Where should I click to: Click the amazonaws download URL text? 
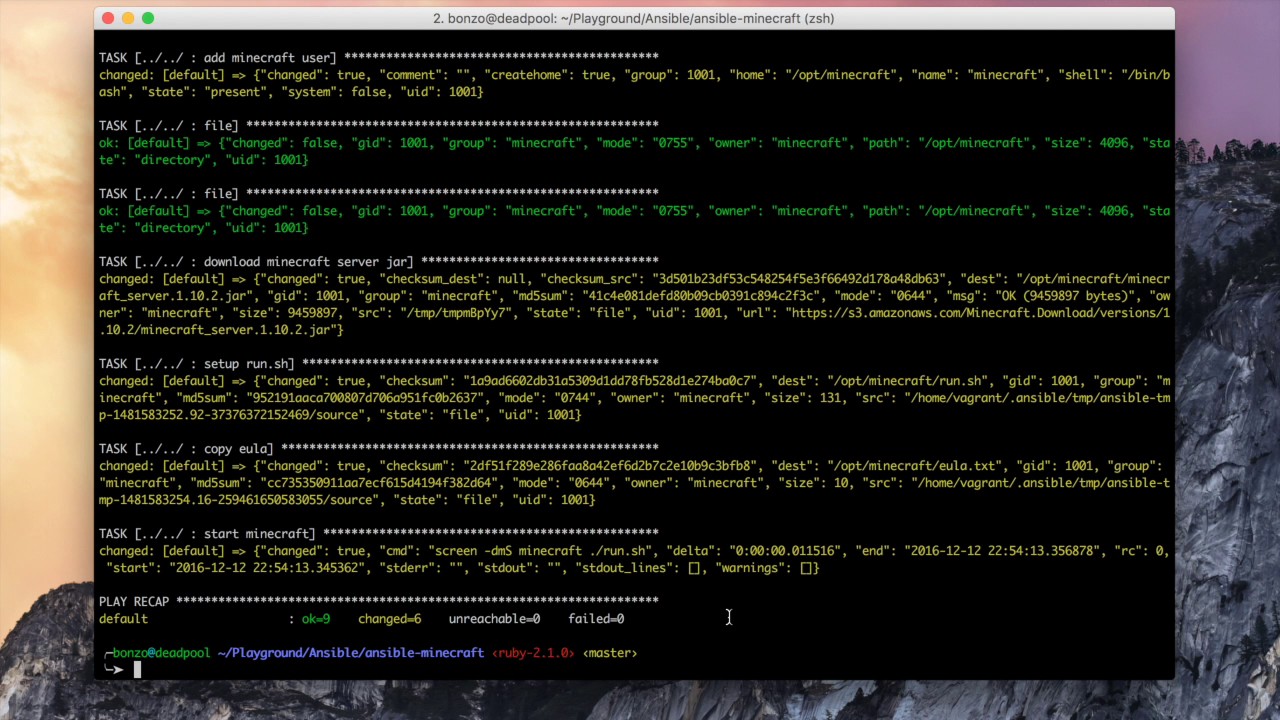coord(634,322)
